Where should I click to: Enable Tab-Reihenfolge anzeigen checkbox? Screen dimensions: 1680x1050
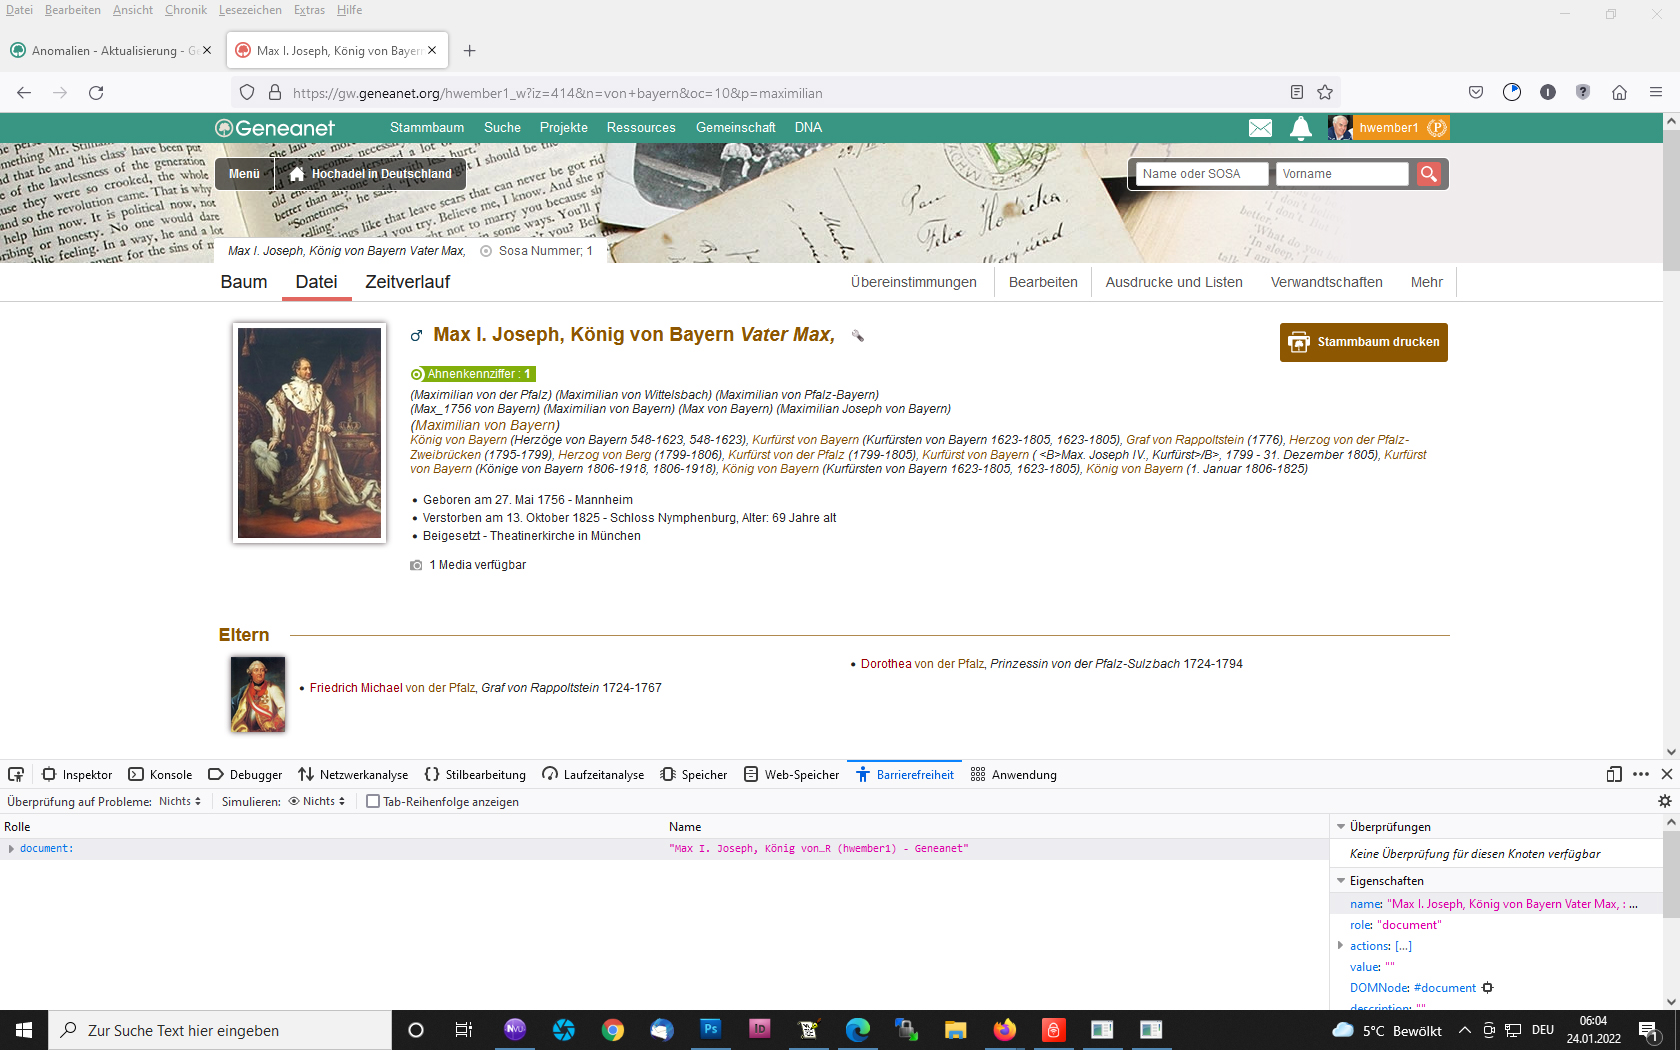click(x=373, y=802)
